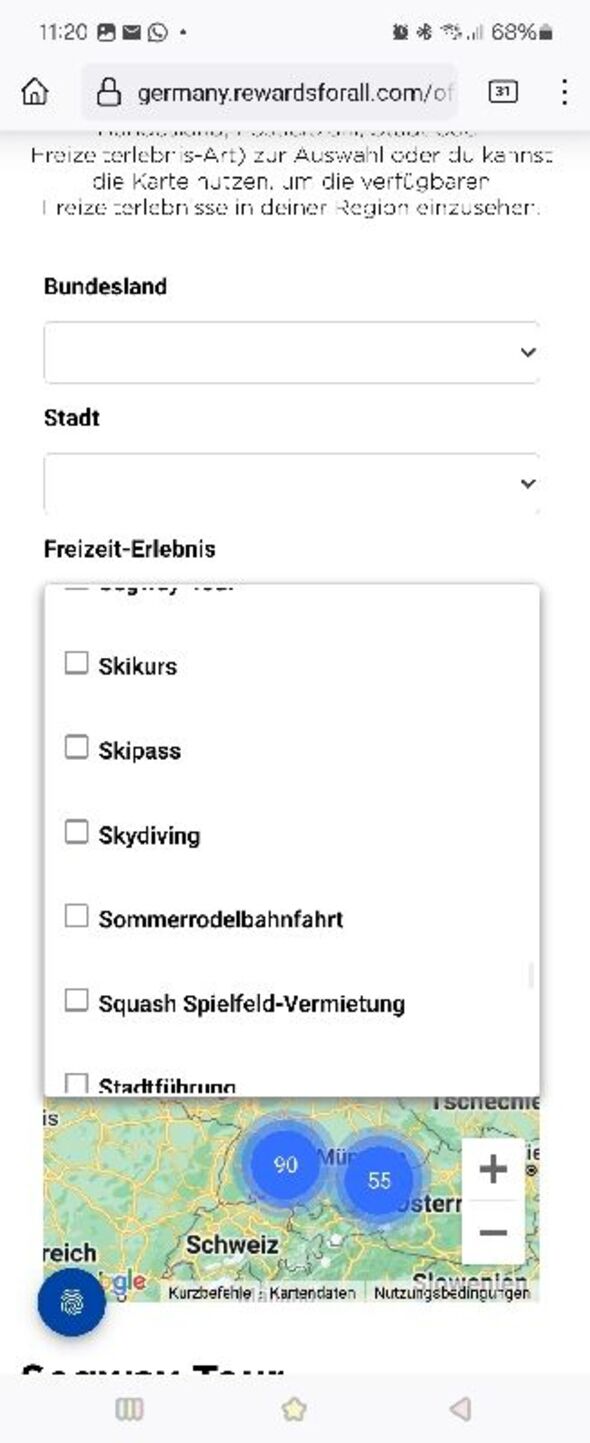
Task: Tap the Android back navigation button
Action: click(460, 1409)
